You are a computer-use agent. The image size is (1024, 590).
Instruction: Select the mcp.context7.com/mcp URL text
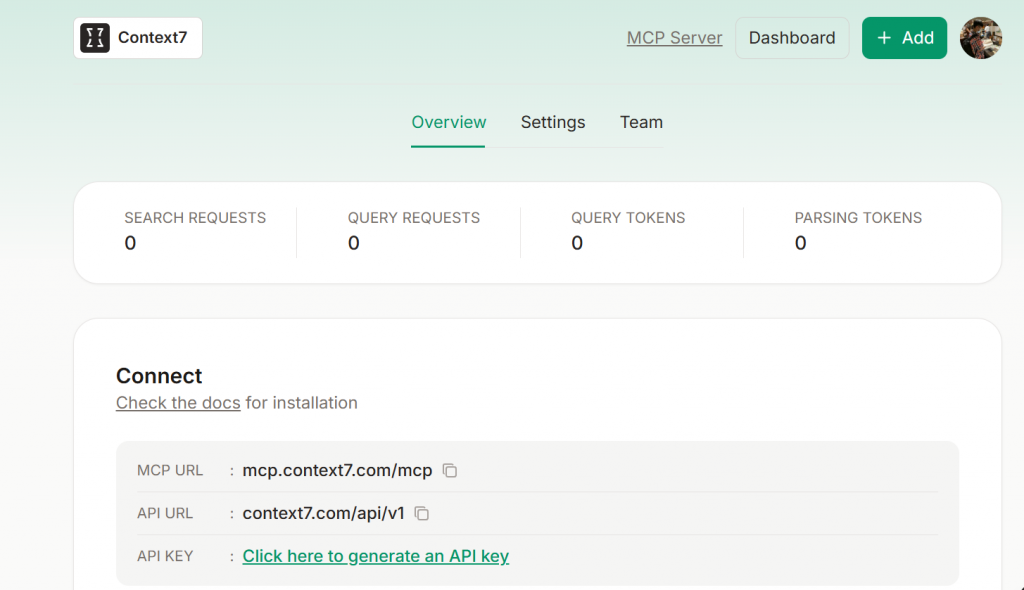point(337,470)
